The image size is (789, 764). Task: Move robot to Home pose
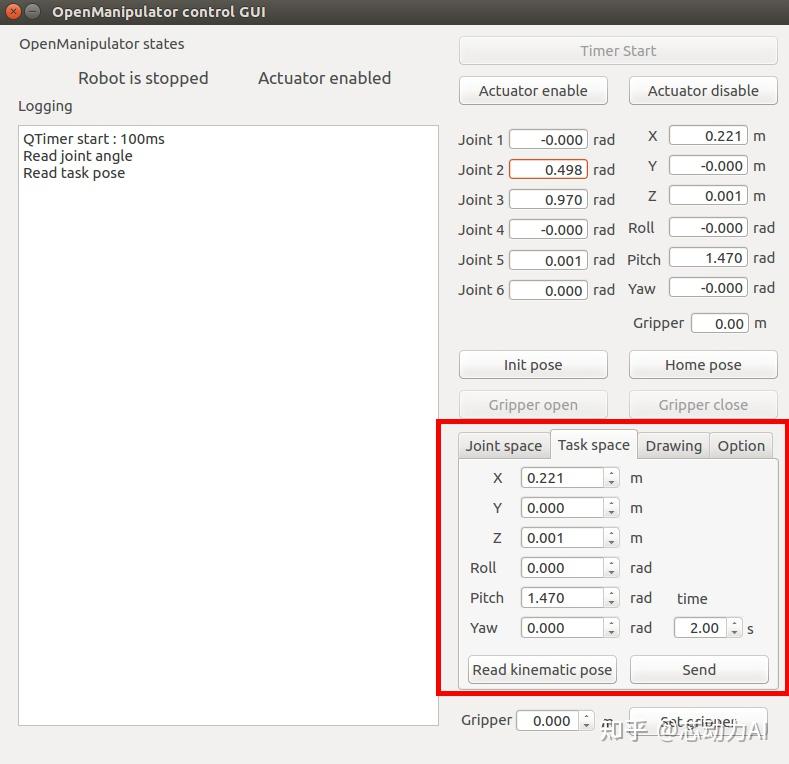pos(703,365)
